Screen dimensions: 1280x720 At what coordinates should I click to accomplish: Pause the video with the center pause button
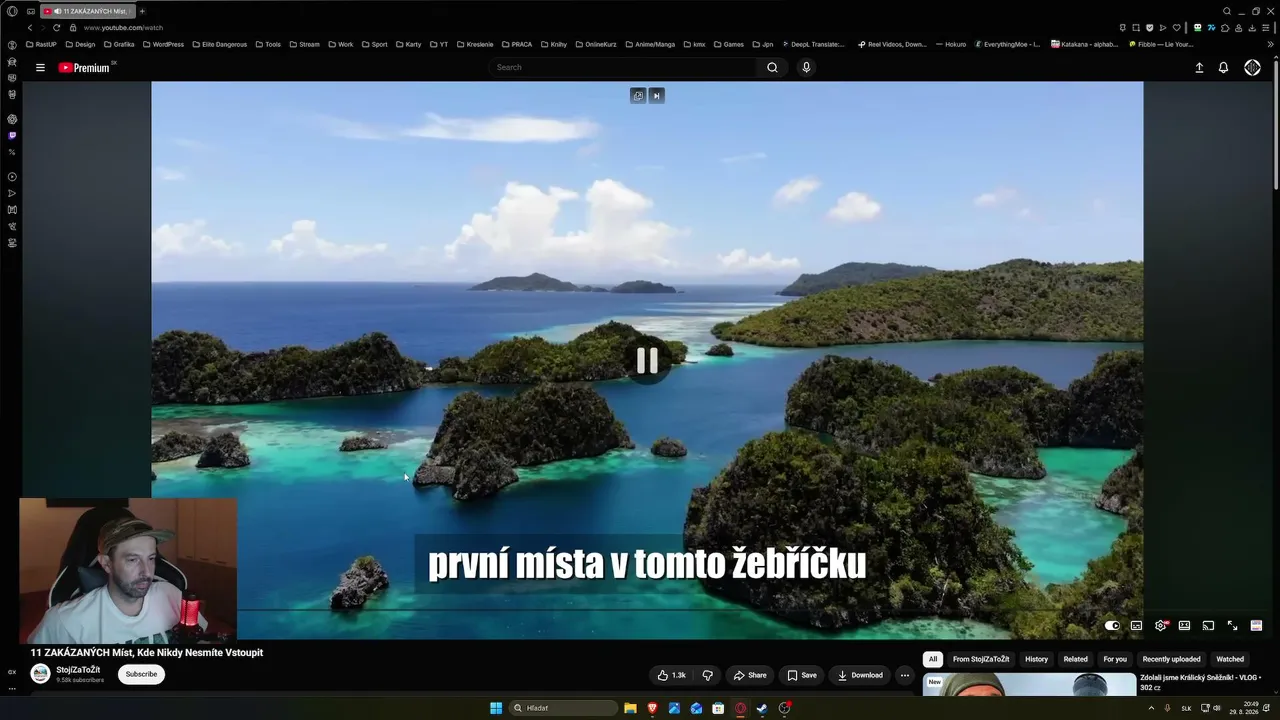pos(647,360)
